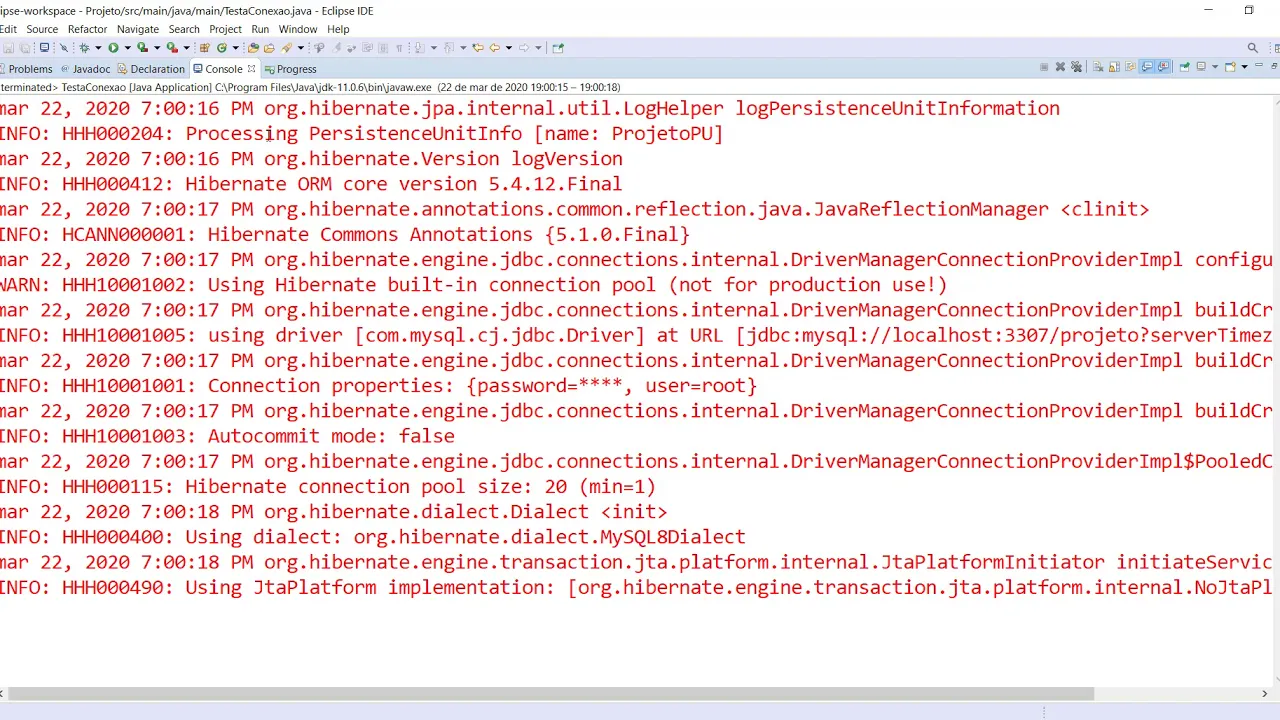Minimize the Console view panel

[1259, 66]
